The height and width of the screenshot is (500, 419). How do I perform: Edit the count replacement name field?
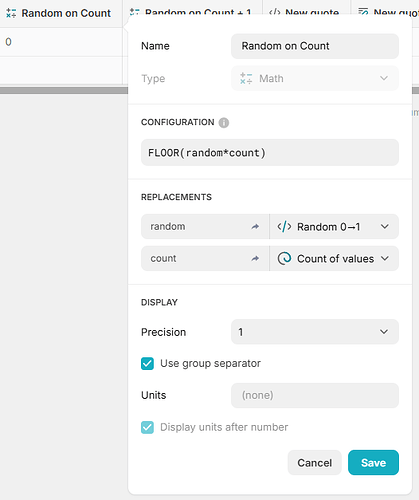coord(205,258)
